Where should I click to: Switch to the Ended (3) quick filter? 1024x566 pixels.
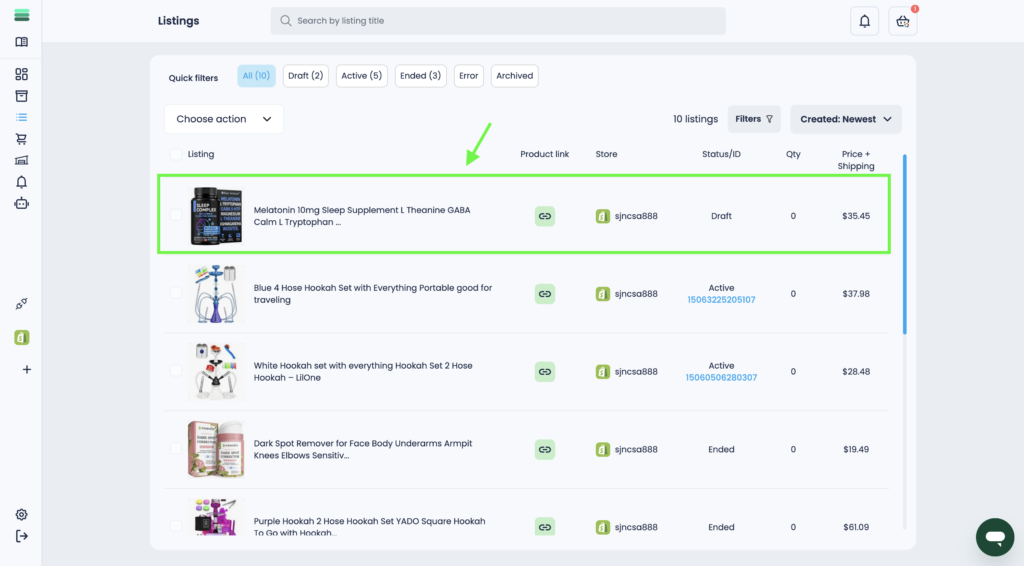click(x=420, y=76)
